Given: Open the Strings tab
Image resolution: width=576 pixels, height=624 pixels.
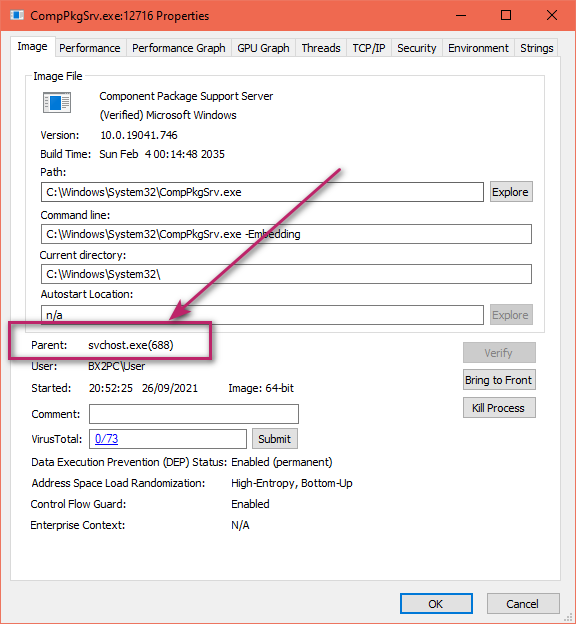Looking at the screenshot, I should point(536,48).
